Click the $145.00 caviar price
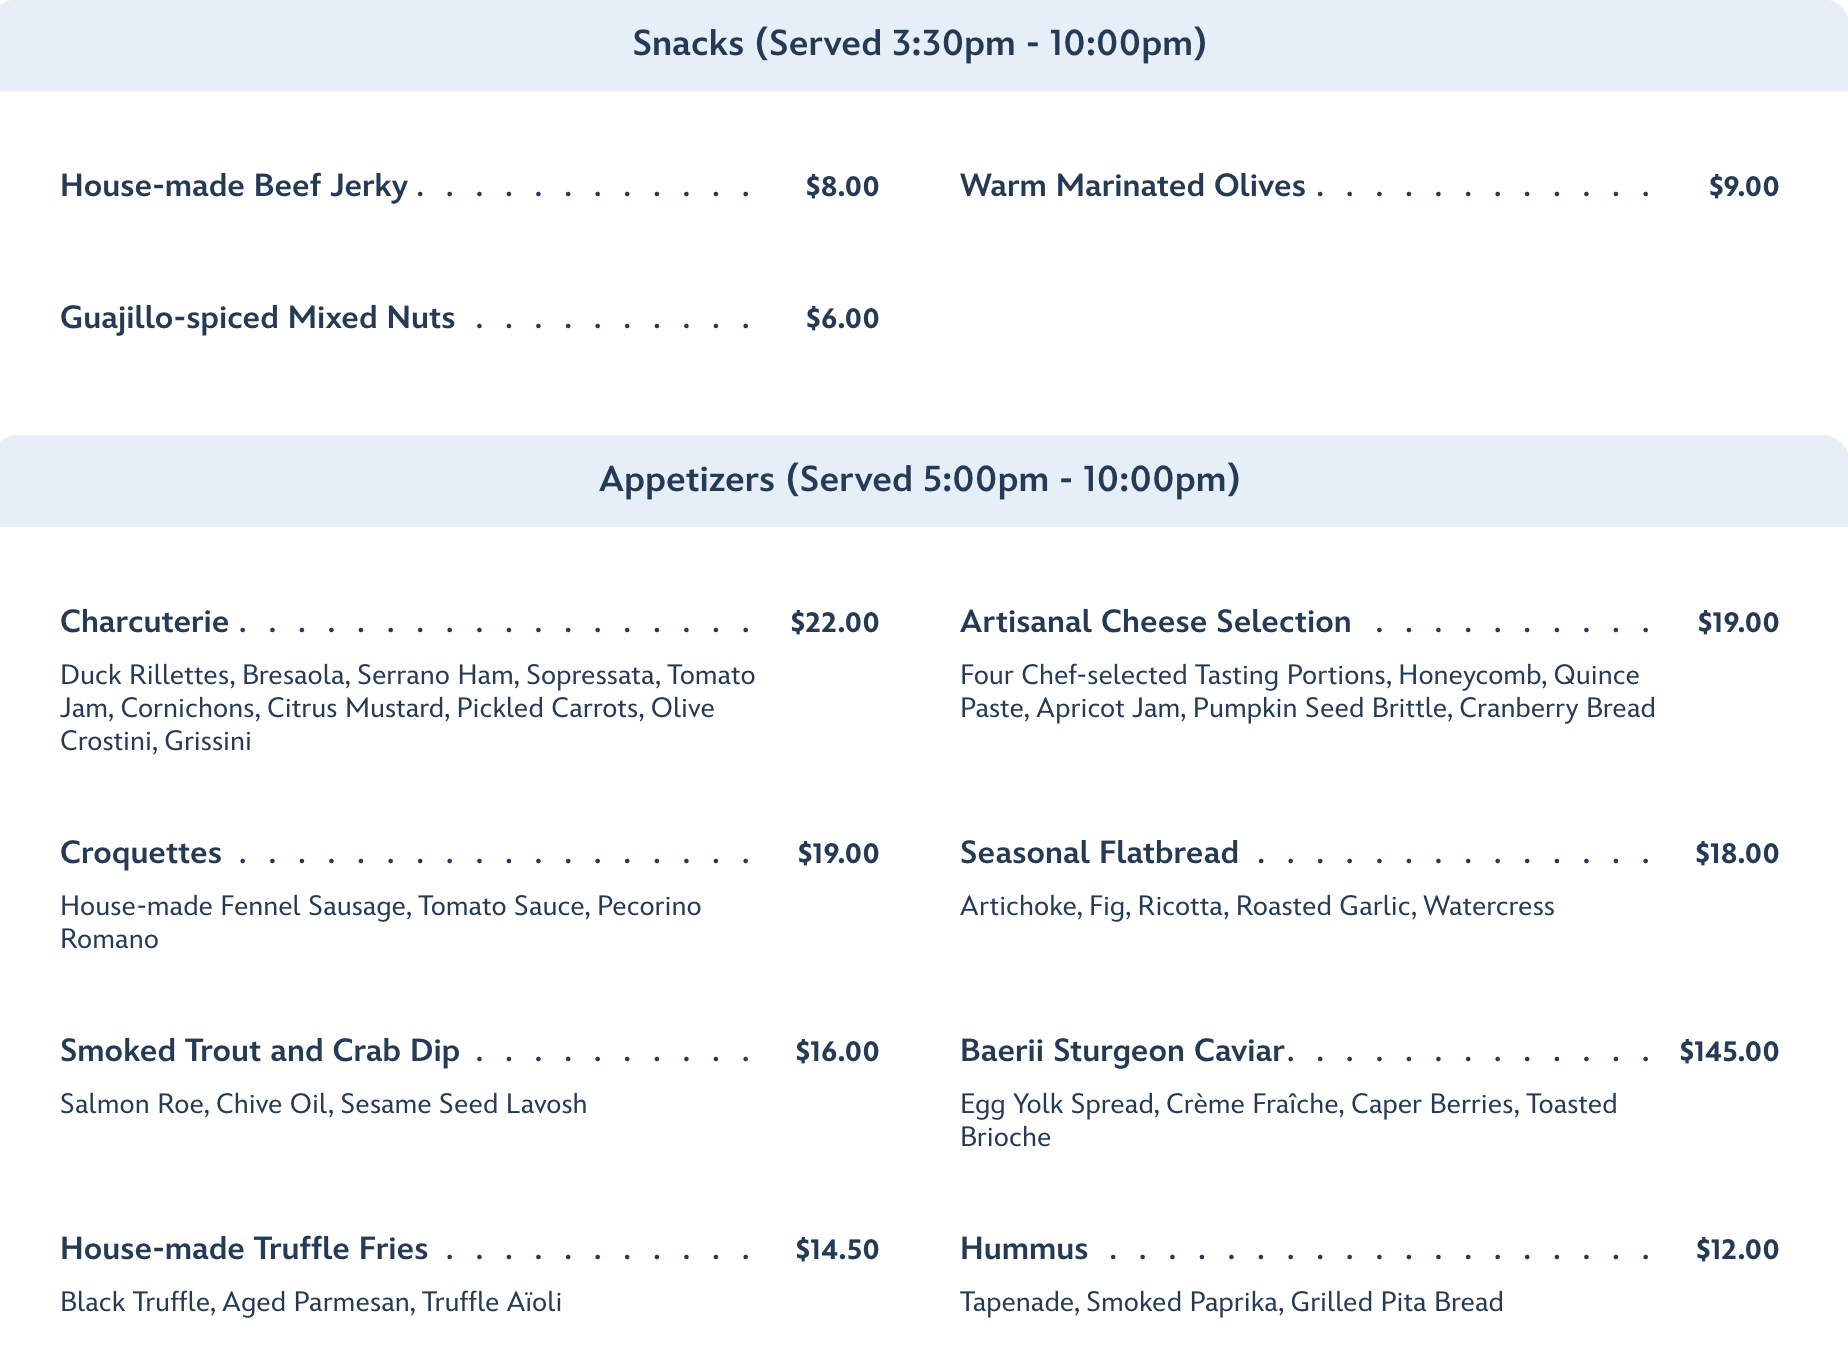This screenshot has width=1848, height=1372. click(x=1729, y=1051)
